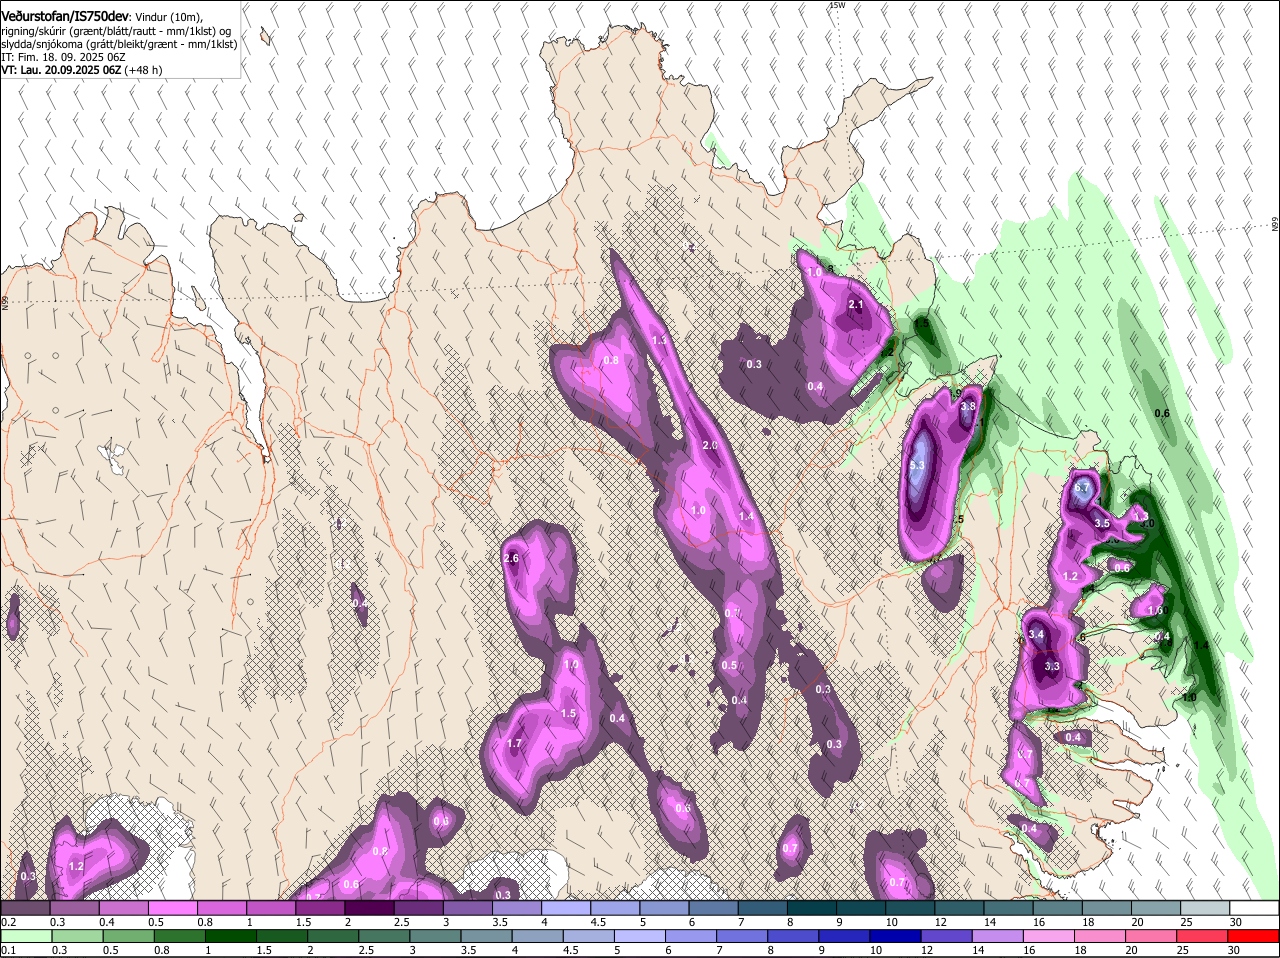Click the 0.2 swatch in the upper purple legend row
Screen dimensions: 1280x958
point(25,908)
